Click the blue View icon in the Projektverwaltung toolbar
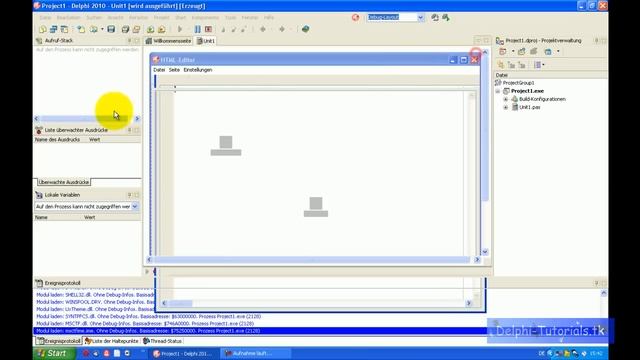Viewport: 640px width, 360px height. click(548, 52)
